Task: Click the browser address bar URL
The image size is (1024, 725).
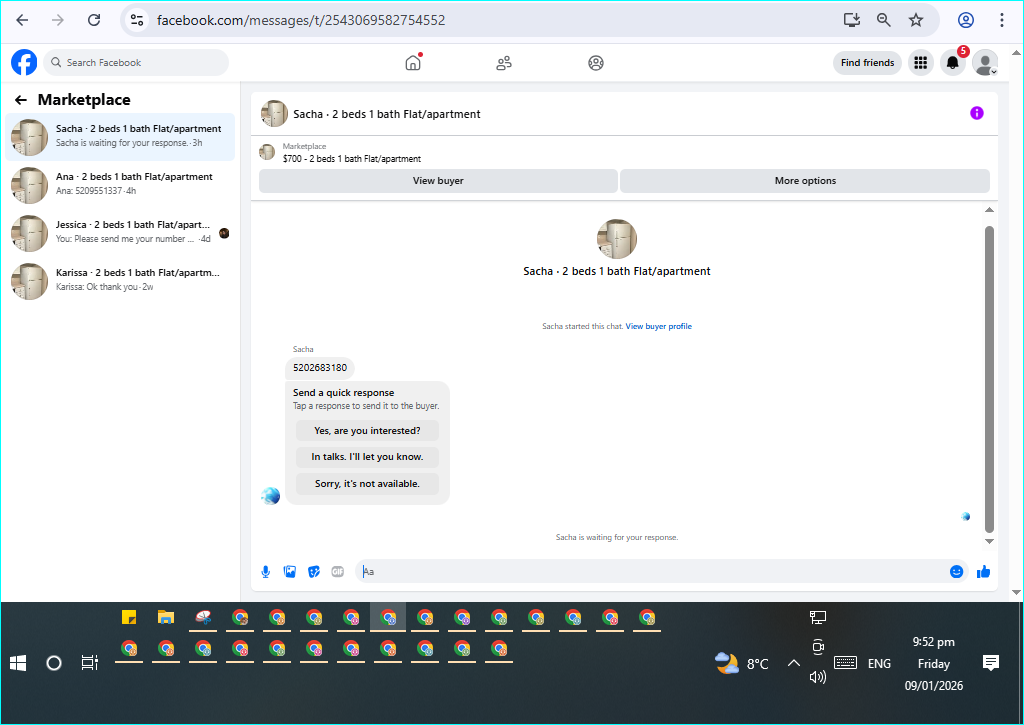Action: pyautogui.click(x=301, y=20)
